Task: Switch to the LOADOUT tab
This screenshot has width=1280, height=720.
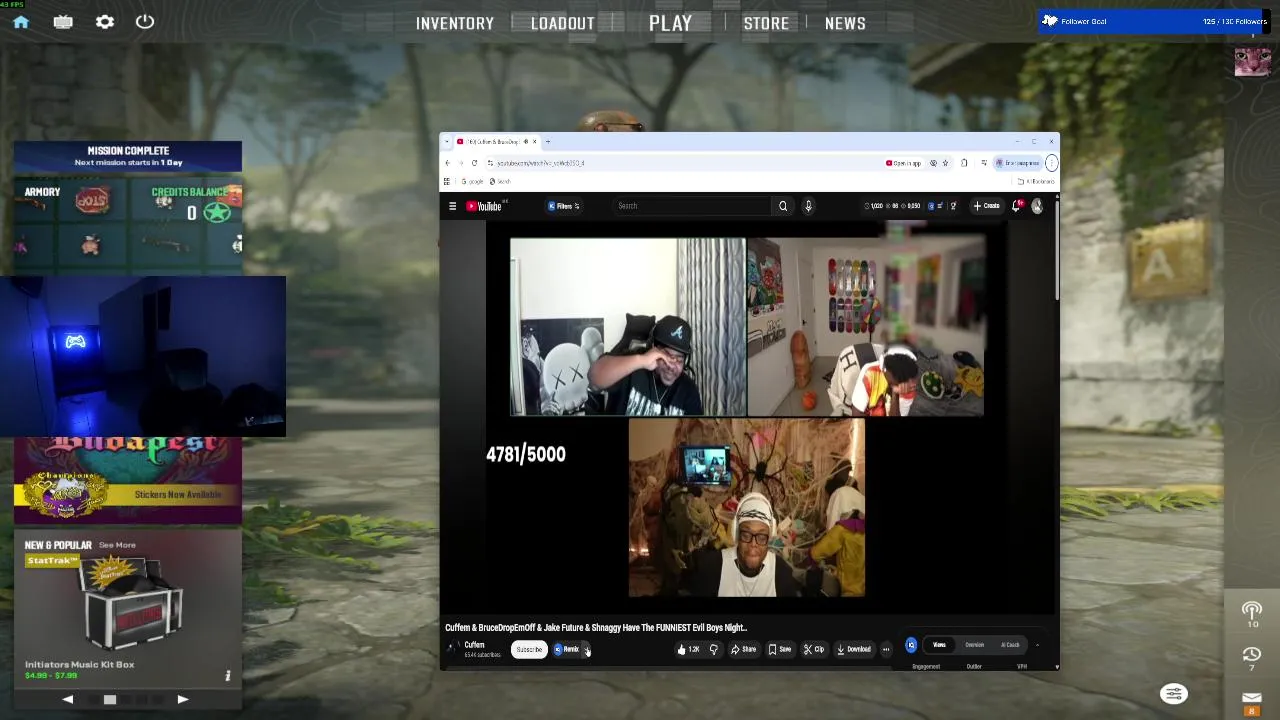Action: tap(562, 23)
